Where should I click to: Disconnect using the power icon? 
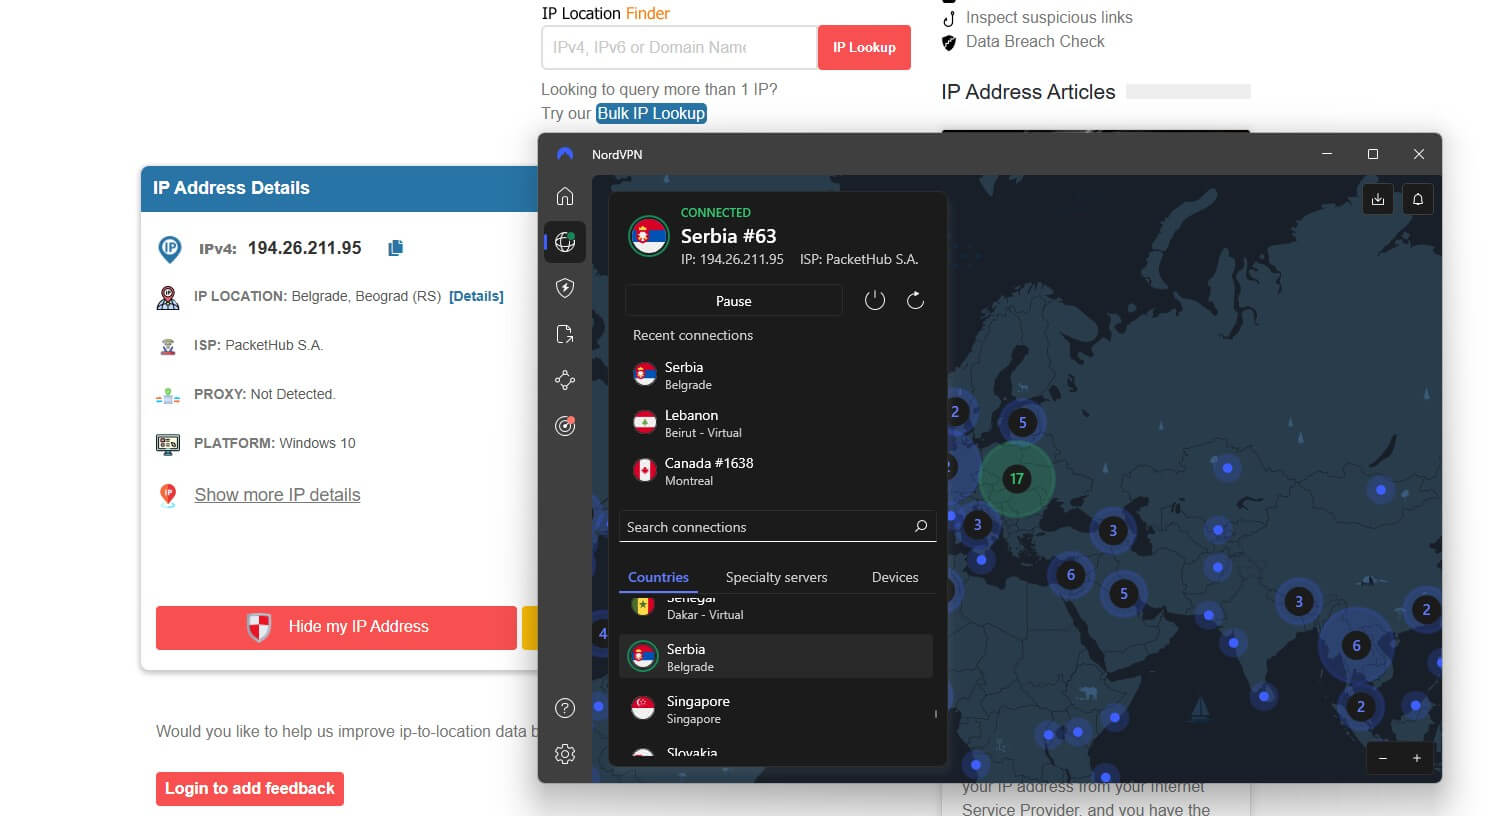(x=875, y=300)
